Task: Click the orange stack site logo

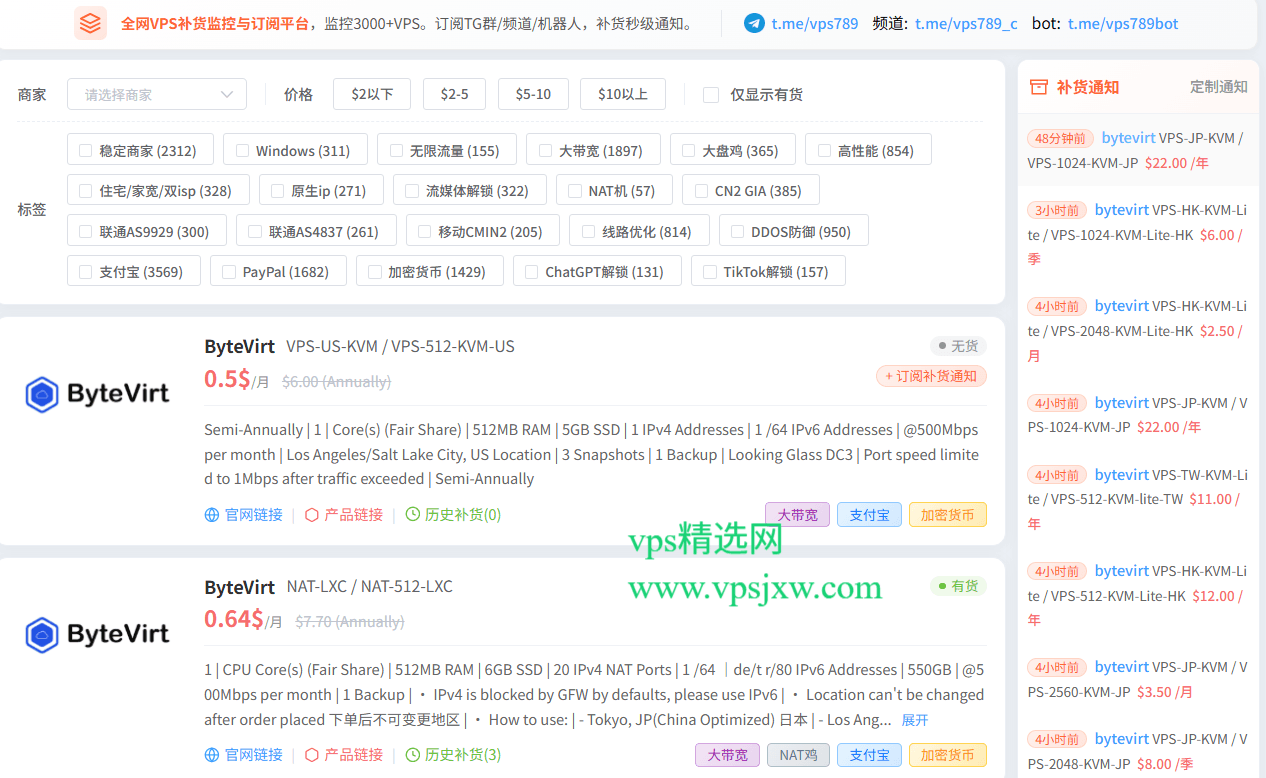Action: click(x=91, y=23)
